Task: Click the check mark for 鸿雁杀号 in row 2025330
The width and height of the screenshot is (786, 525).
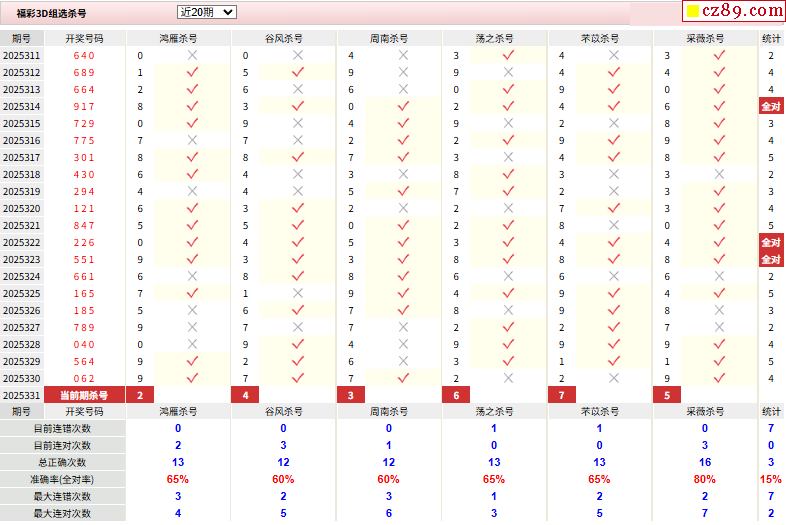Action: click(192, 379)
